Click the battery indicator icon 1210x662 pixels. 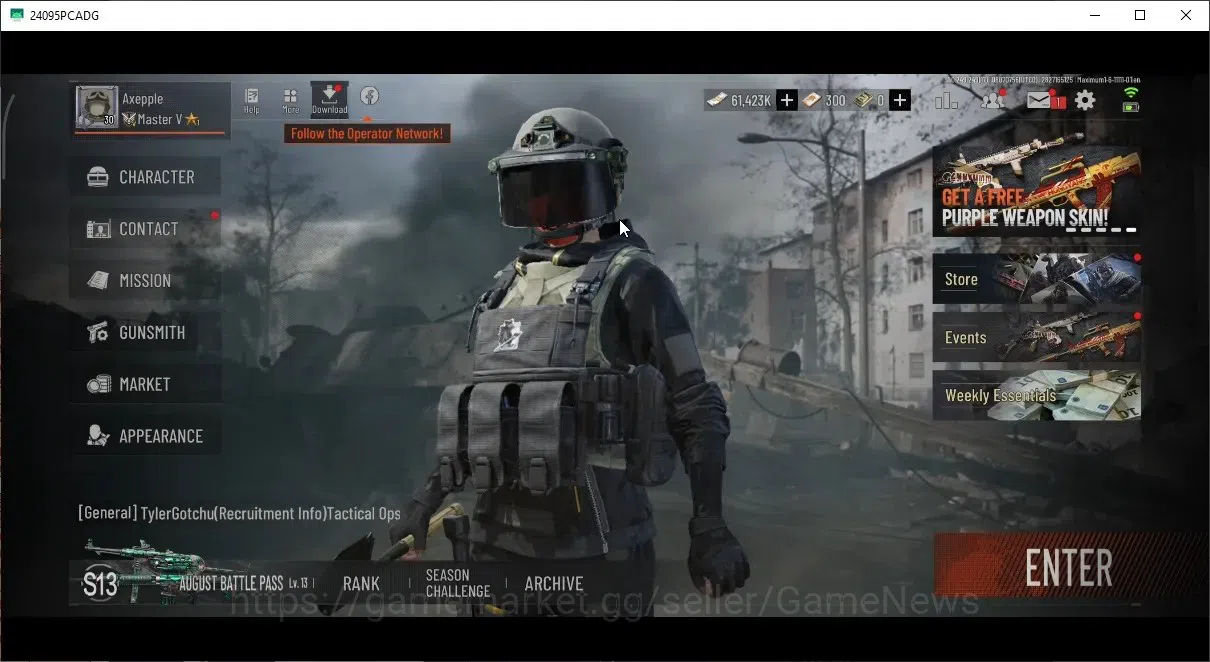pyautogui.click(x=1131, y=106)
